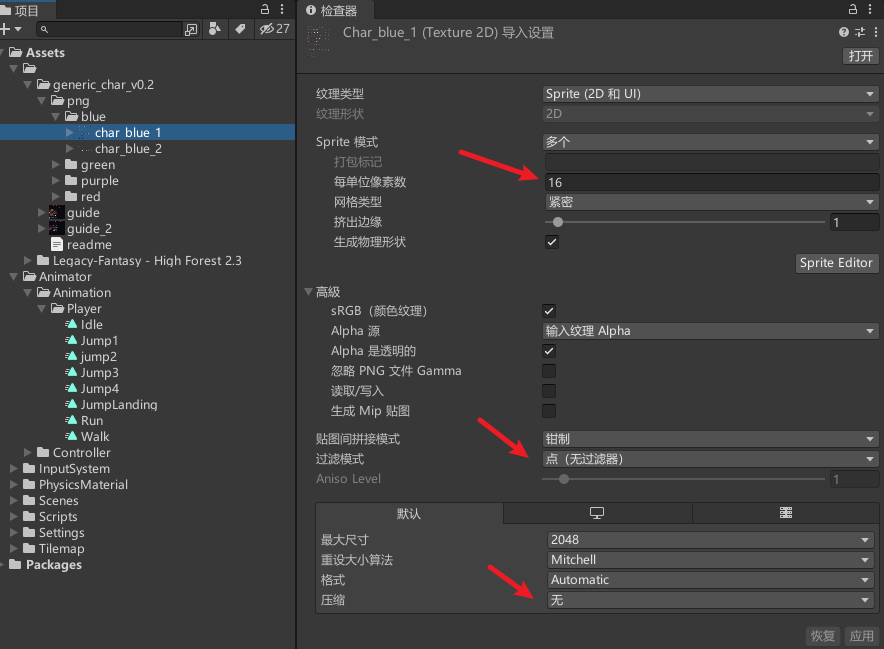Select the 检查器 tab

pyautogui.click(x=334, y=9)
